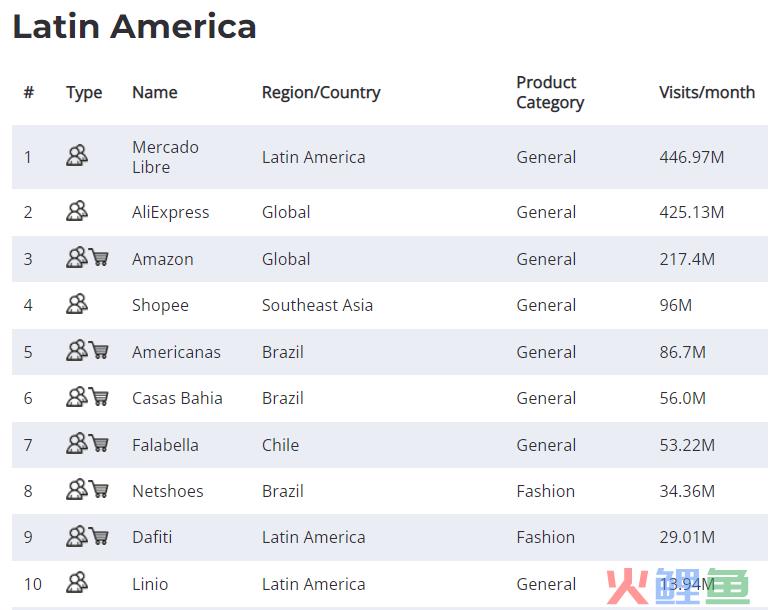Viewport: 774px width, 610px height.
Task: Click the people icon in Shopee row
Action: tap(77, 304)
